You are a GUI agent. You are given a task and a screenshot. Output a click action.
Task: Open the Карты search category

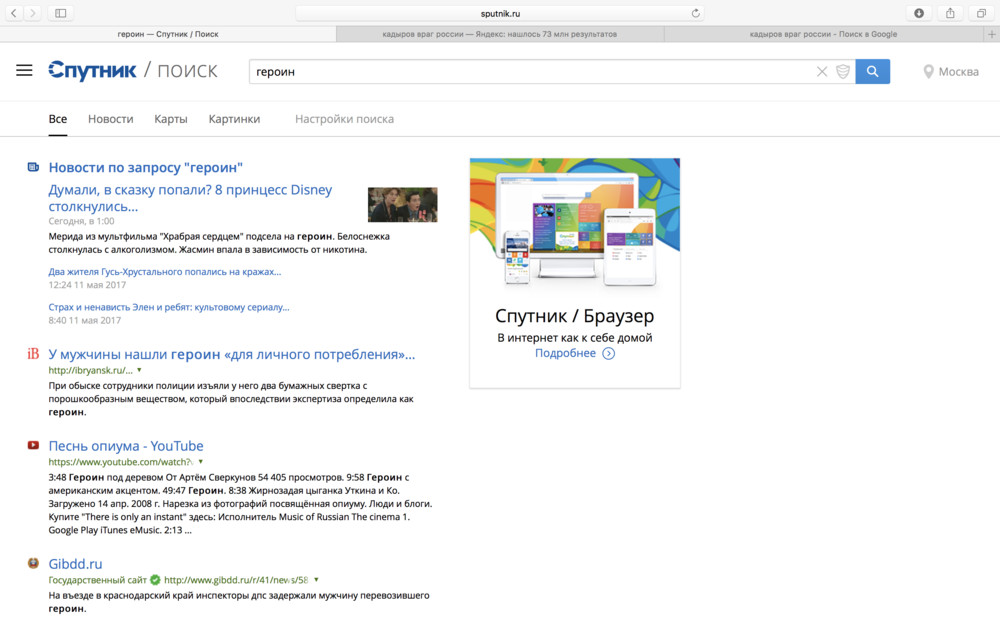click(x=171, y=119)
